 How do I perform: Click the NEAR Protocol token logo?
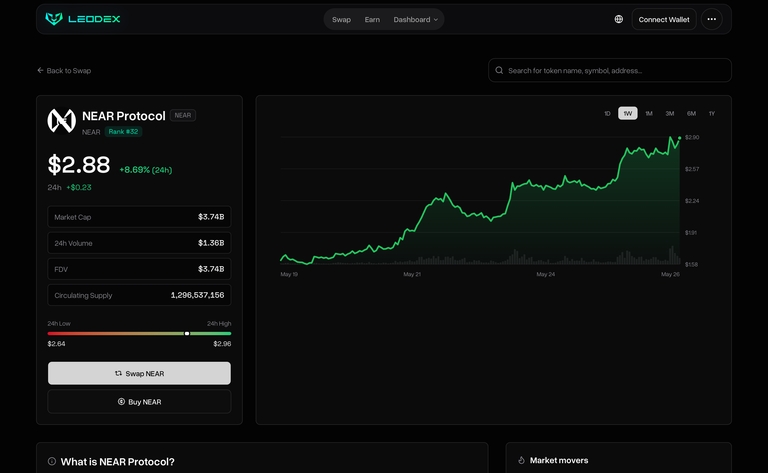(61, 120)
